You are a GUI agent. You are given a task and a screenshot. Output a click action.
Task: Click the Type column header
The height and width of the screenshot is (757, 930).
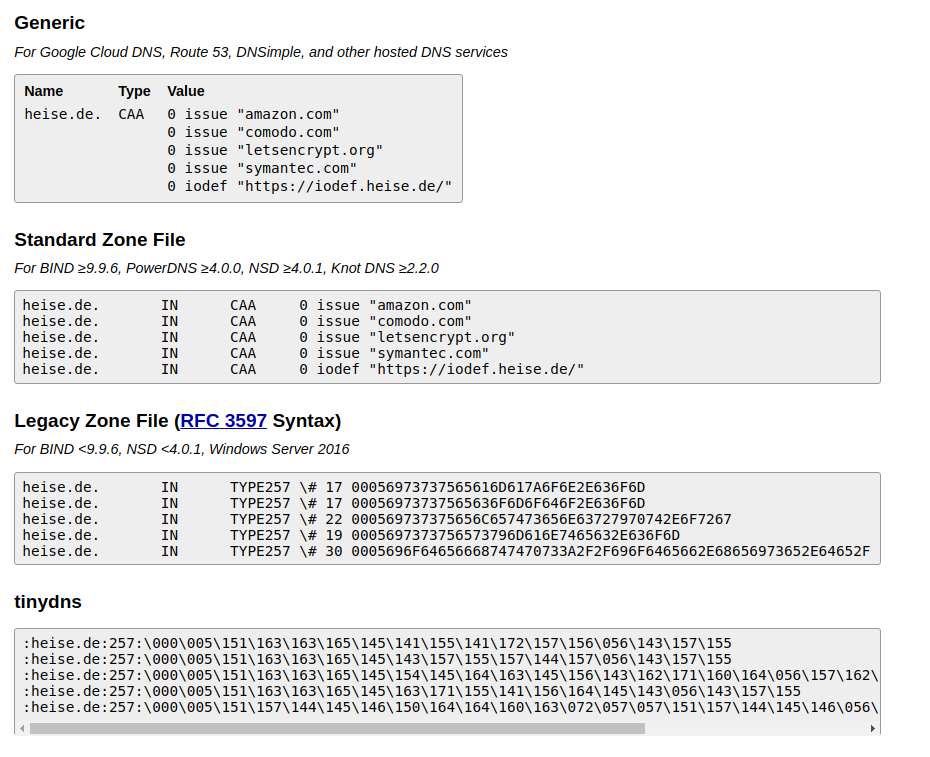134,91
